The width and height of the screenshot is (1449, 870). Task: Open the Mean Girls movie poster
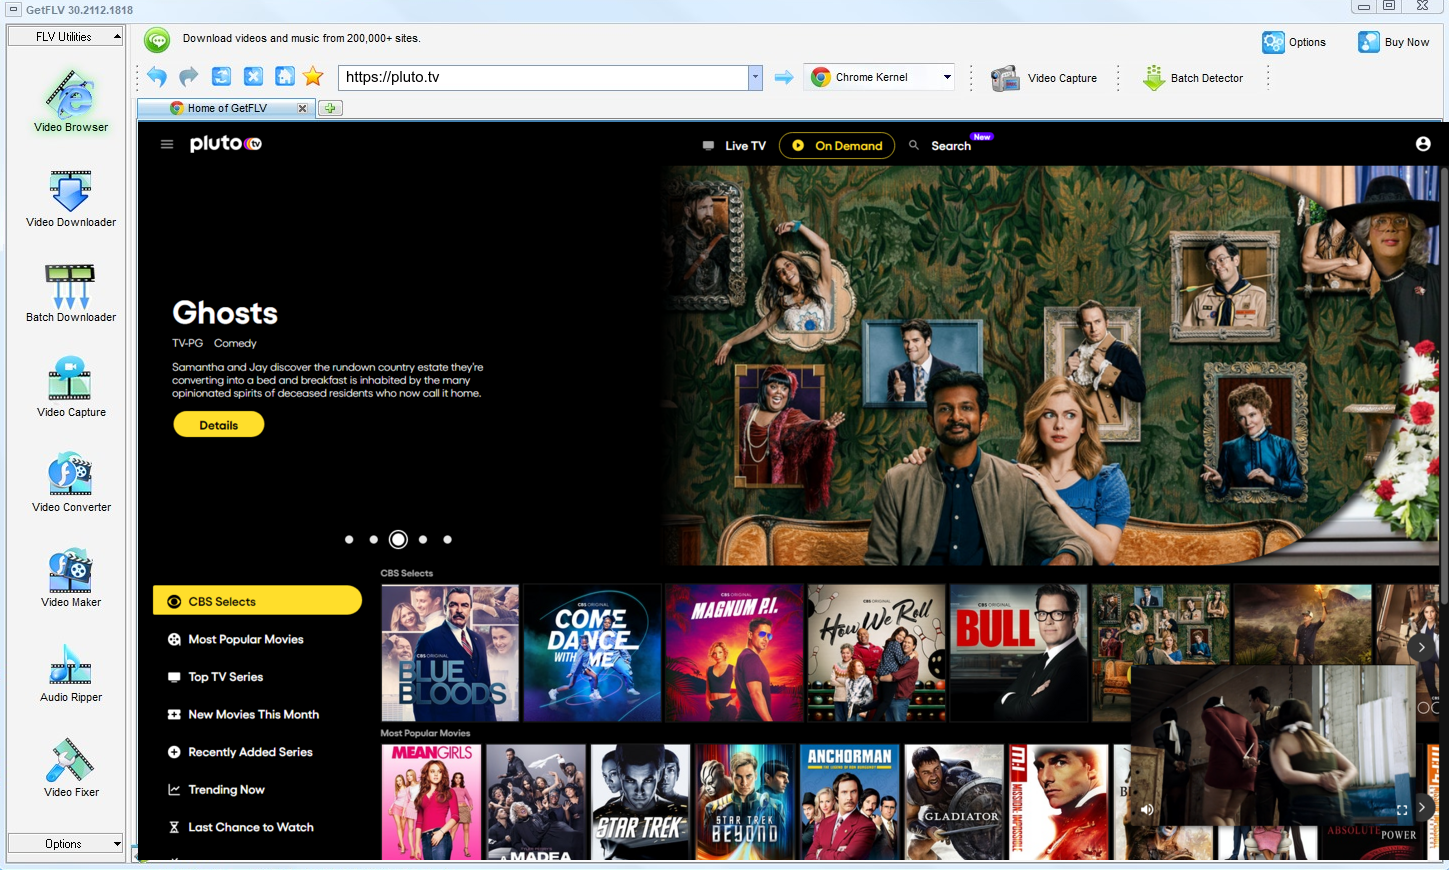(431, 802)
